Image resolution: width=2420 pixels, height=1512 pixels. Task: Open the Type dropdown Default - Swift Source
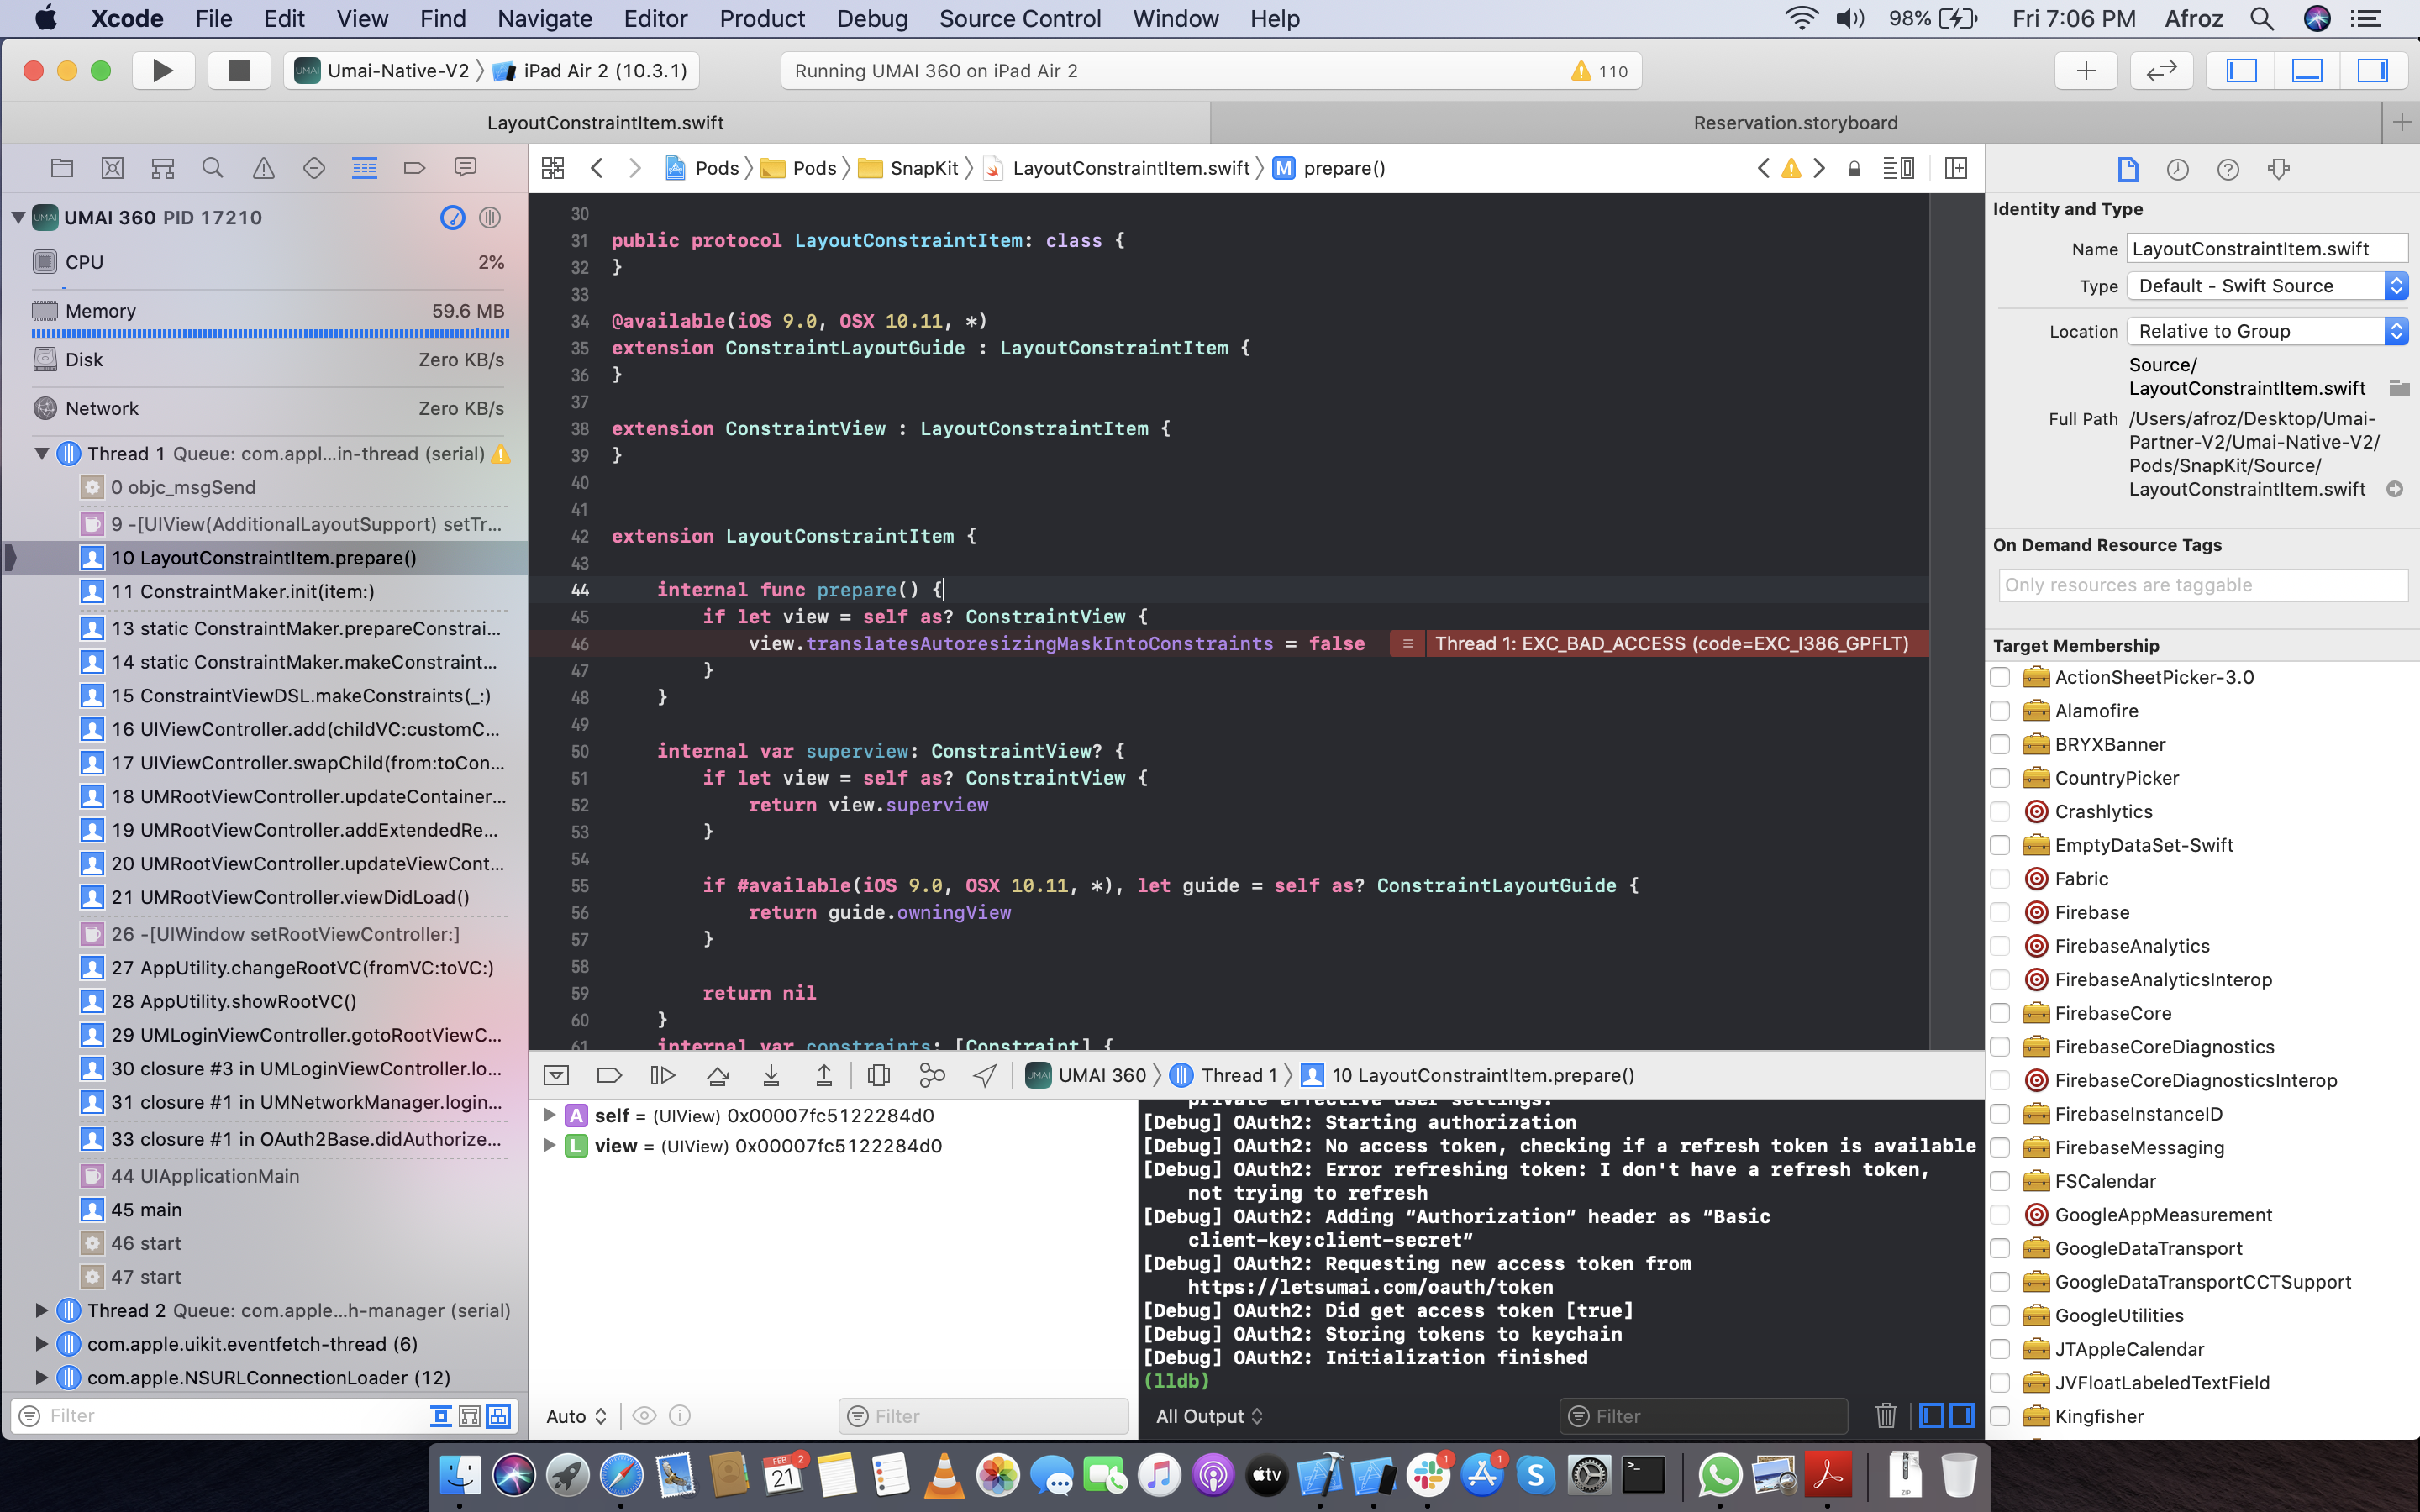point(2267,286)
